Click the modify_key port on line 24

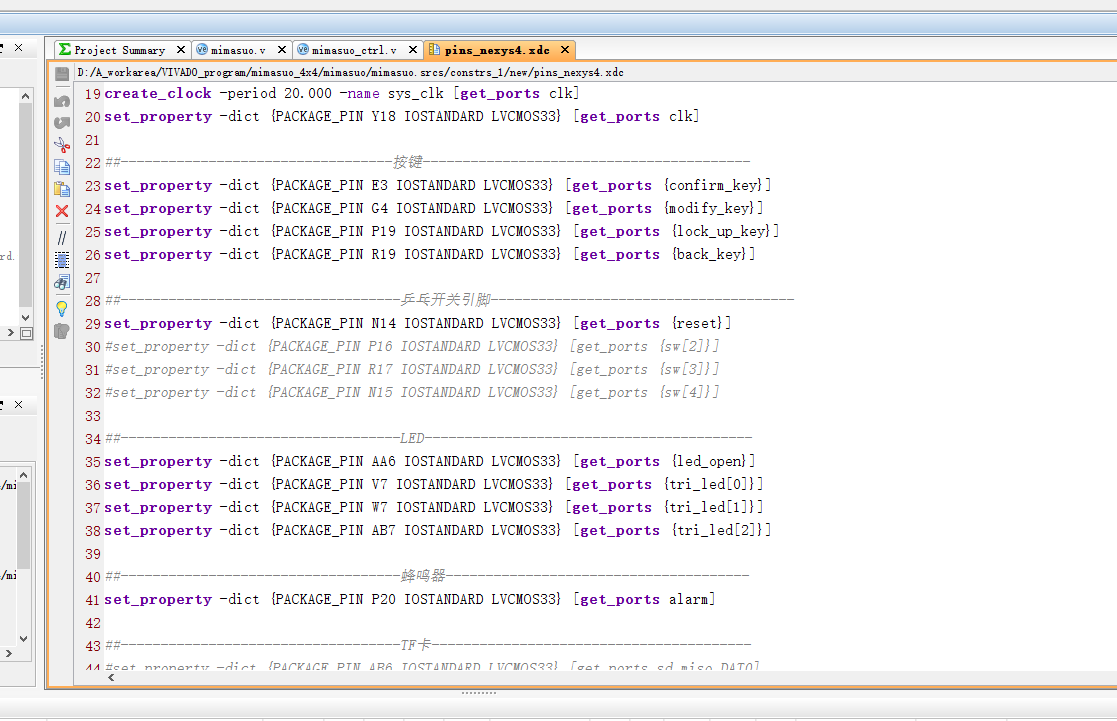tap(710, 208)
